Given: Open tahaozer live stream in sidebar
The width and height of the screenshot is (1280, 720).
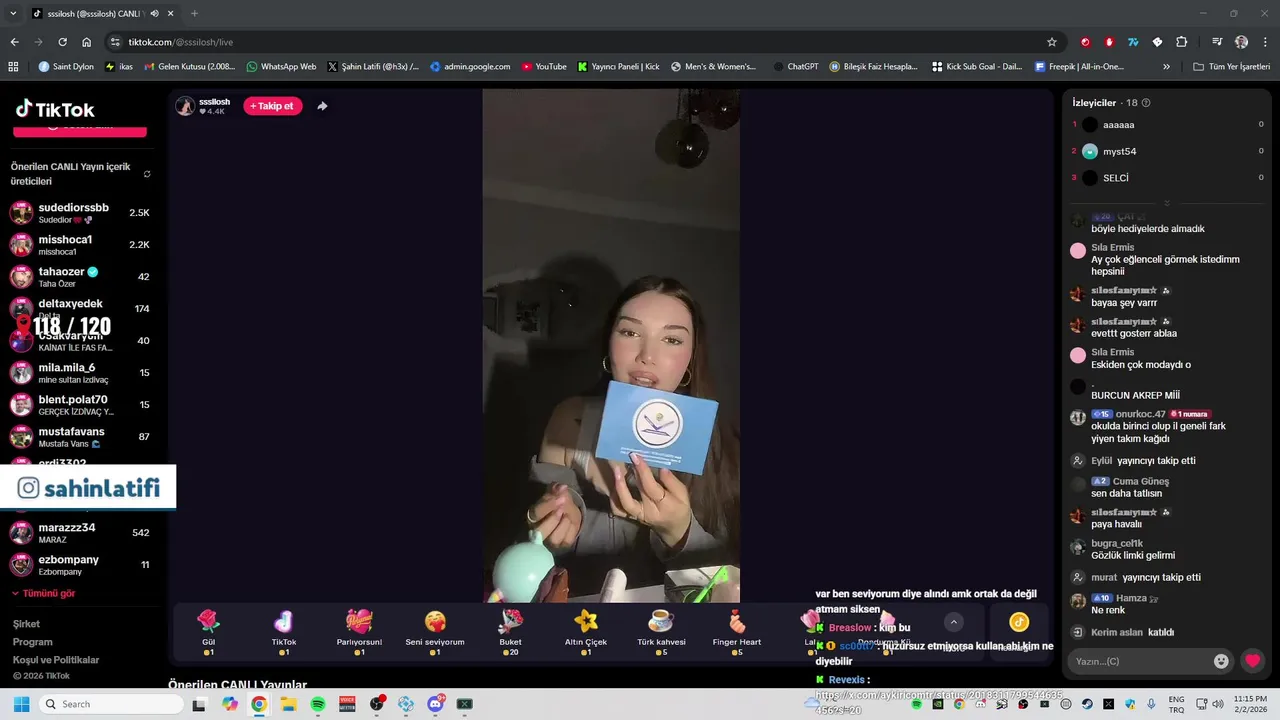Looking at the screenshot, I should pyautogui.click(x=80, y=277).
